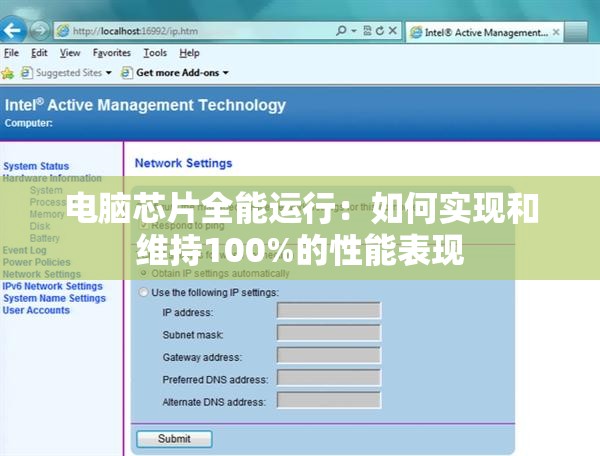Viewport: 600px width, 456px height.
Task: Open the Event Log link
Action: pyautogui.click(x=24, y=250)
